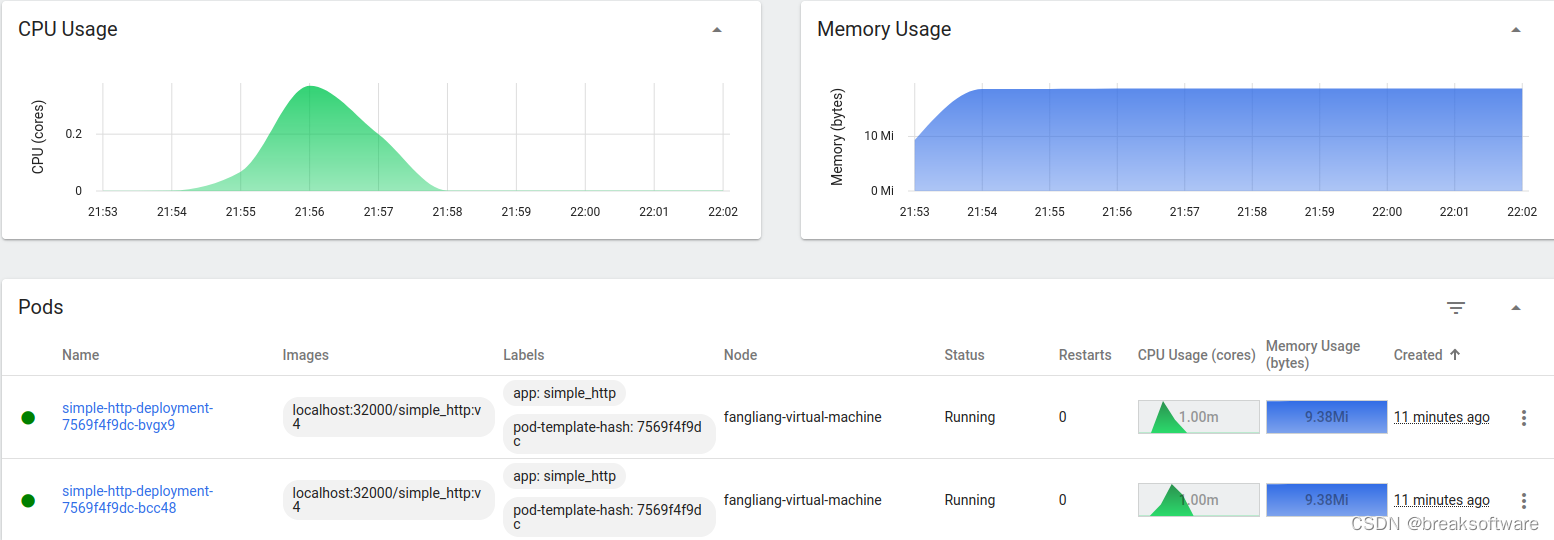Click Memory Usage (bytes) column header
Screen dimensions: 1554x540
(x=1313, y=354)
